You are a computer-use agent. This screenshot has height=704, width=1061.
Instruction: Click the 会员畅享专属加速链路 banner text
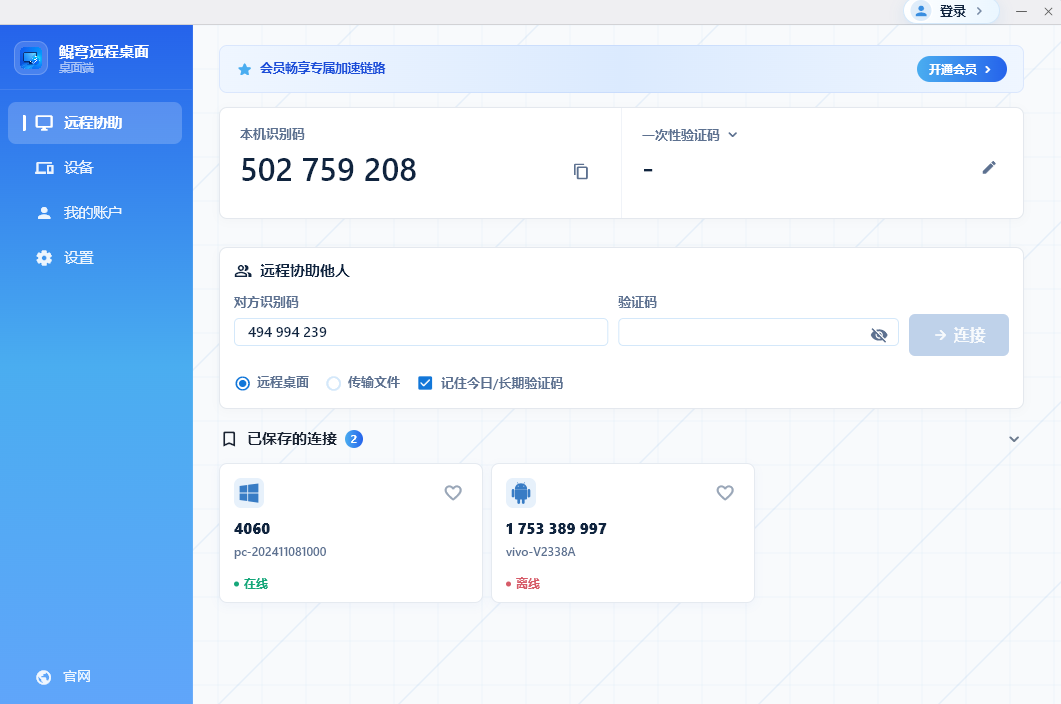coord(323,68)
